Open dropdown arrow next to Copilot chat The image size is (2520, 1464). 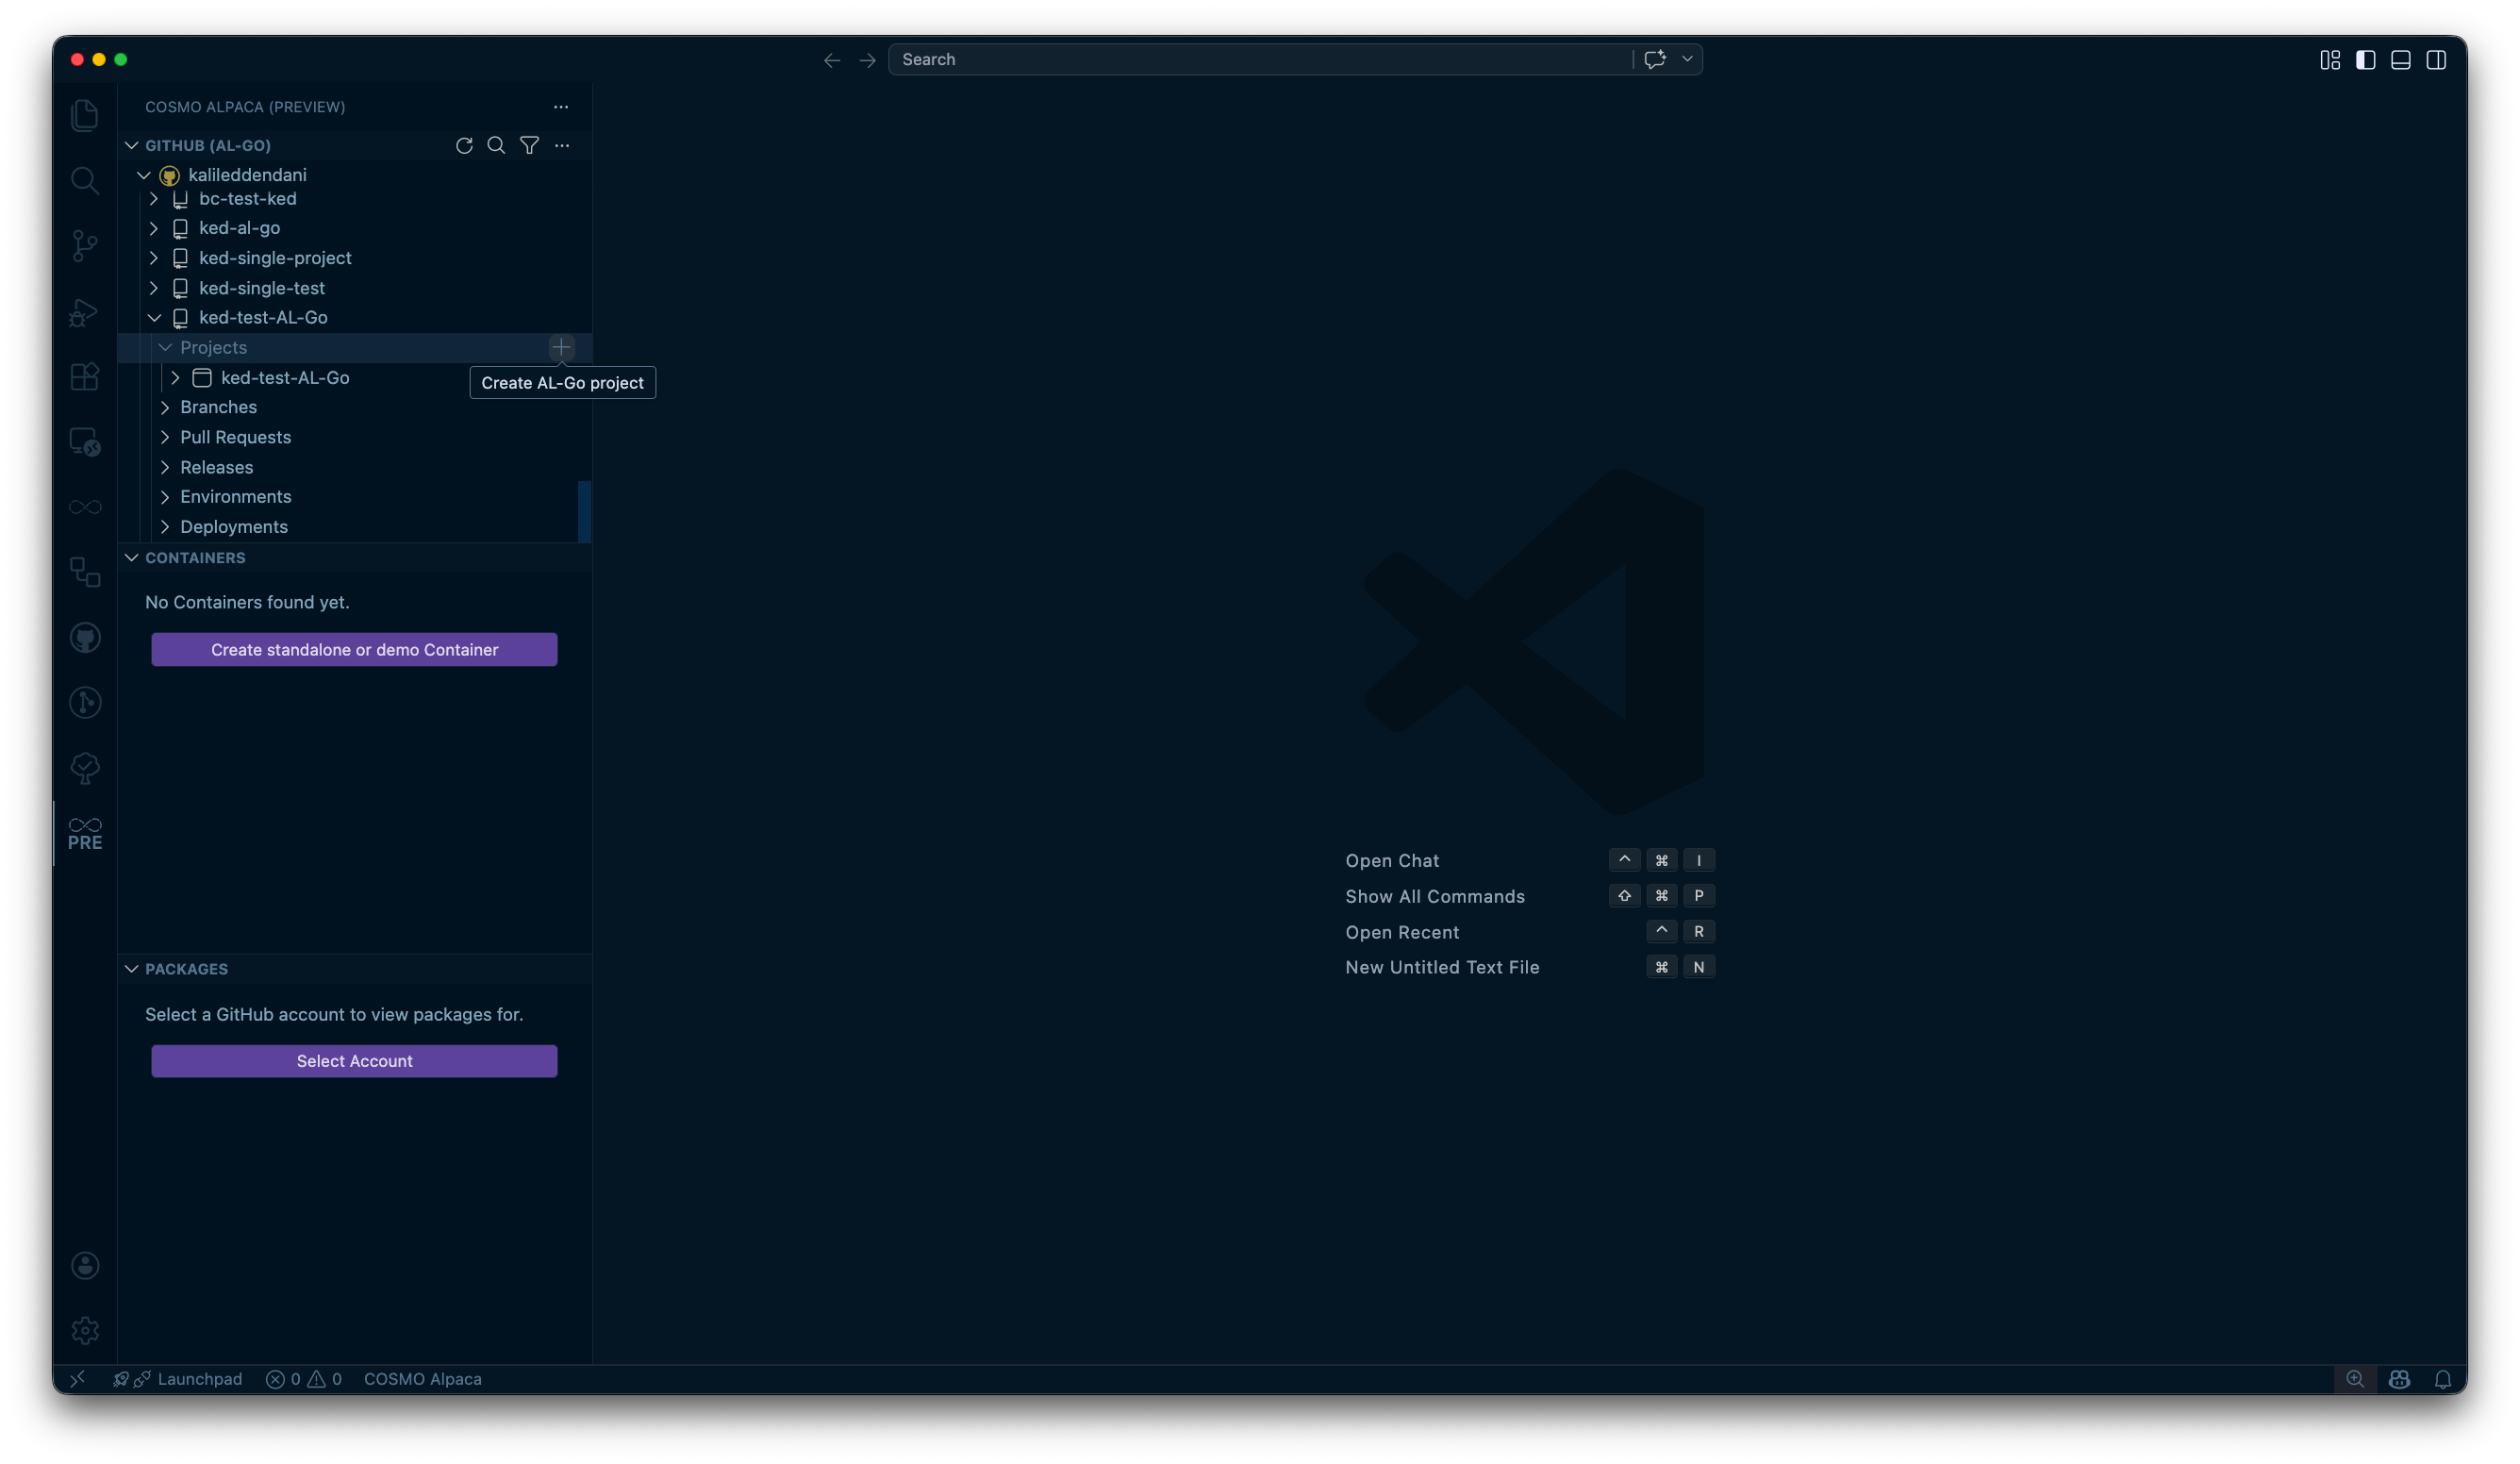tap(1687, 59)
